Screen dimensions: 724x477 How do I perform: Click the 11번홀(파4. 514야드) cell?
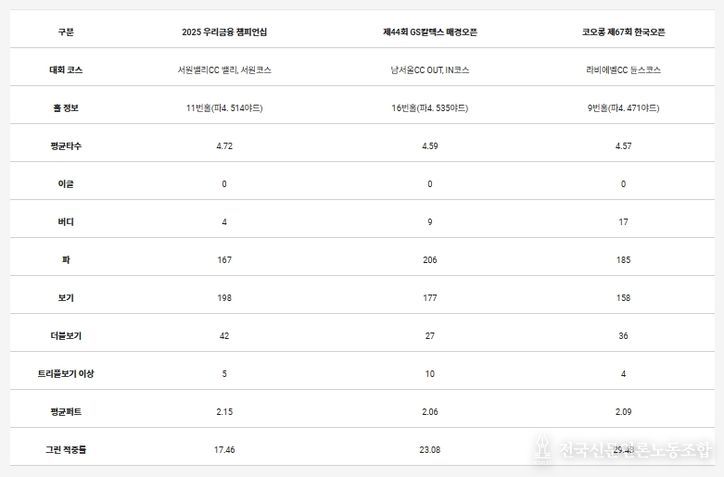coord(225,107)
